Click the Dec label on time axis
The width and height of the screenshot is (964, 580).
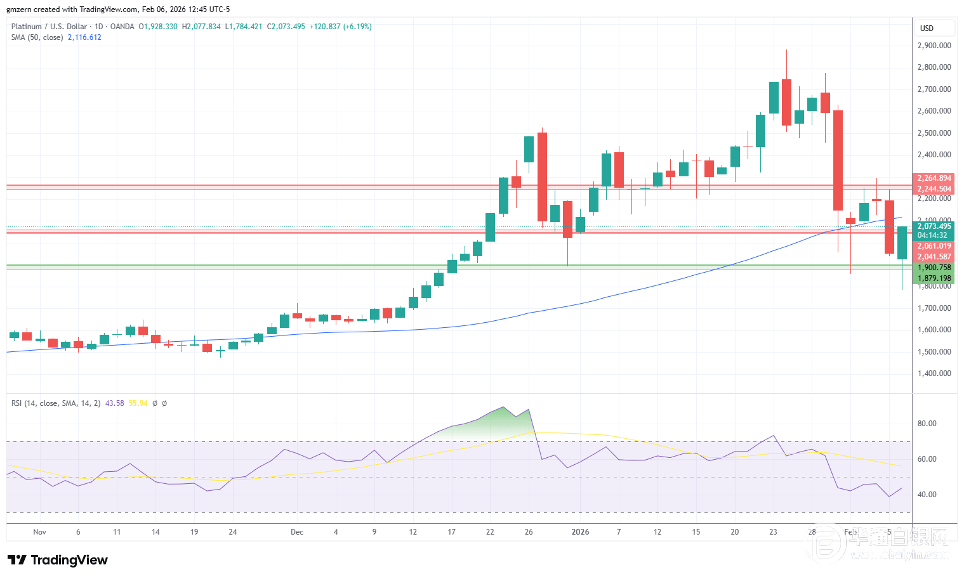297,535
